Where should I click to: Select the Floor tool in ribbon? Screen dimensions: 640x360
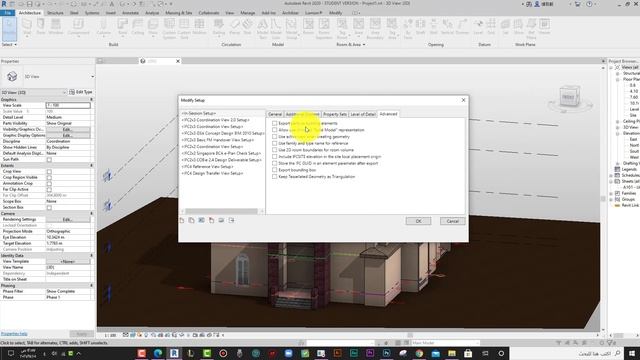tap(153, 27)
